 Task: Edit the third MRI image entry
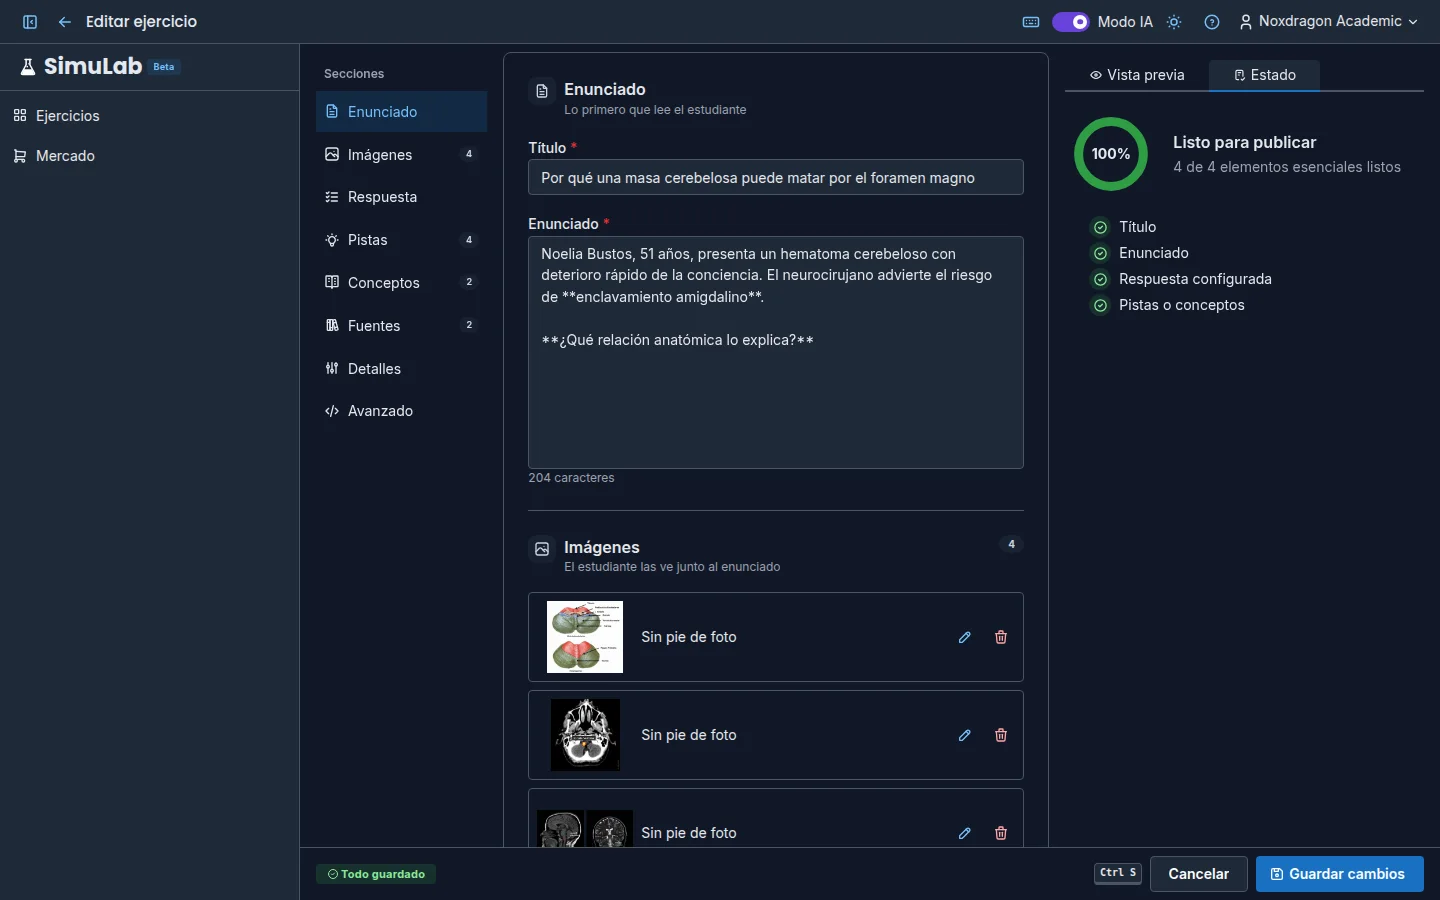click(965, 833)
